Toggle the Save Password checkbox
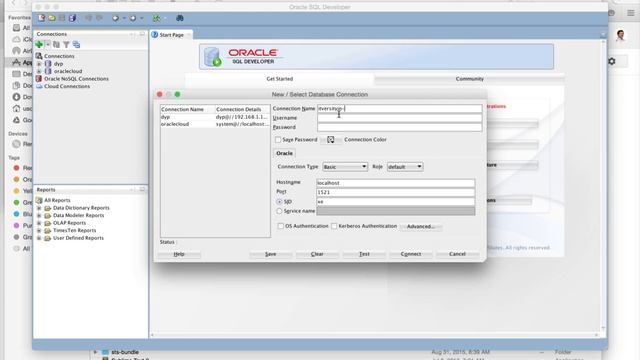 click(x=278, y=140)
